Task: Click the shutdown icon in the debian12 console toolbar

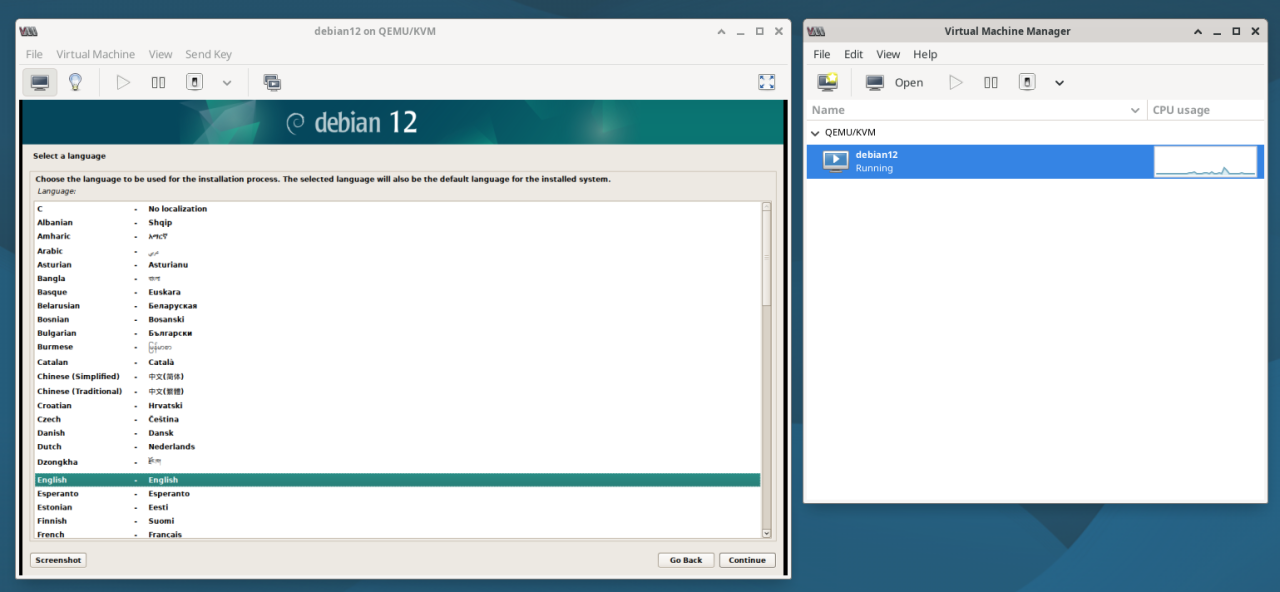Action: tap(195, 82)
